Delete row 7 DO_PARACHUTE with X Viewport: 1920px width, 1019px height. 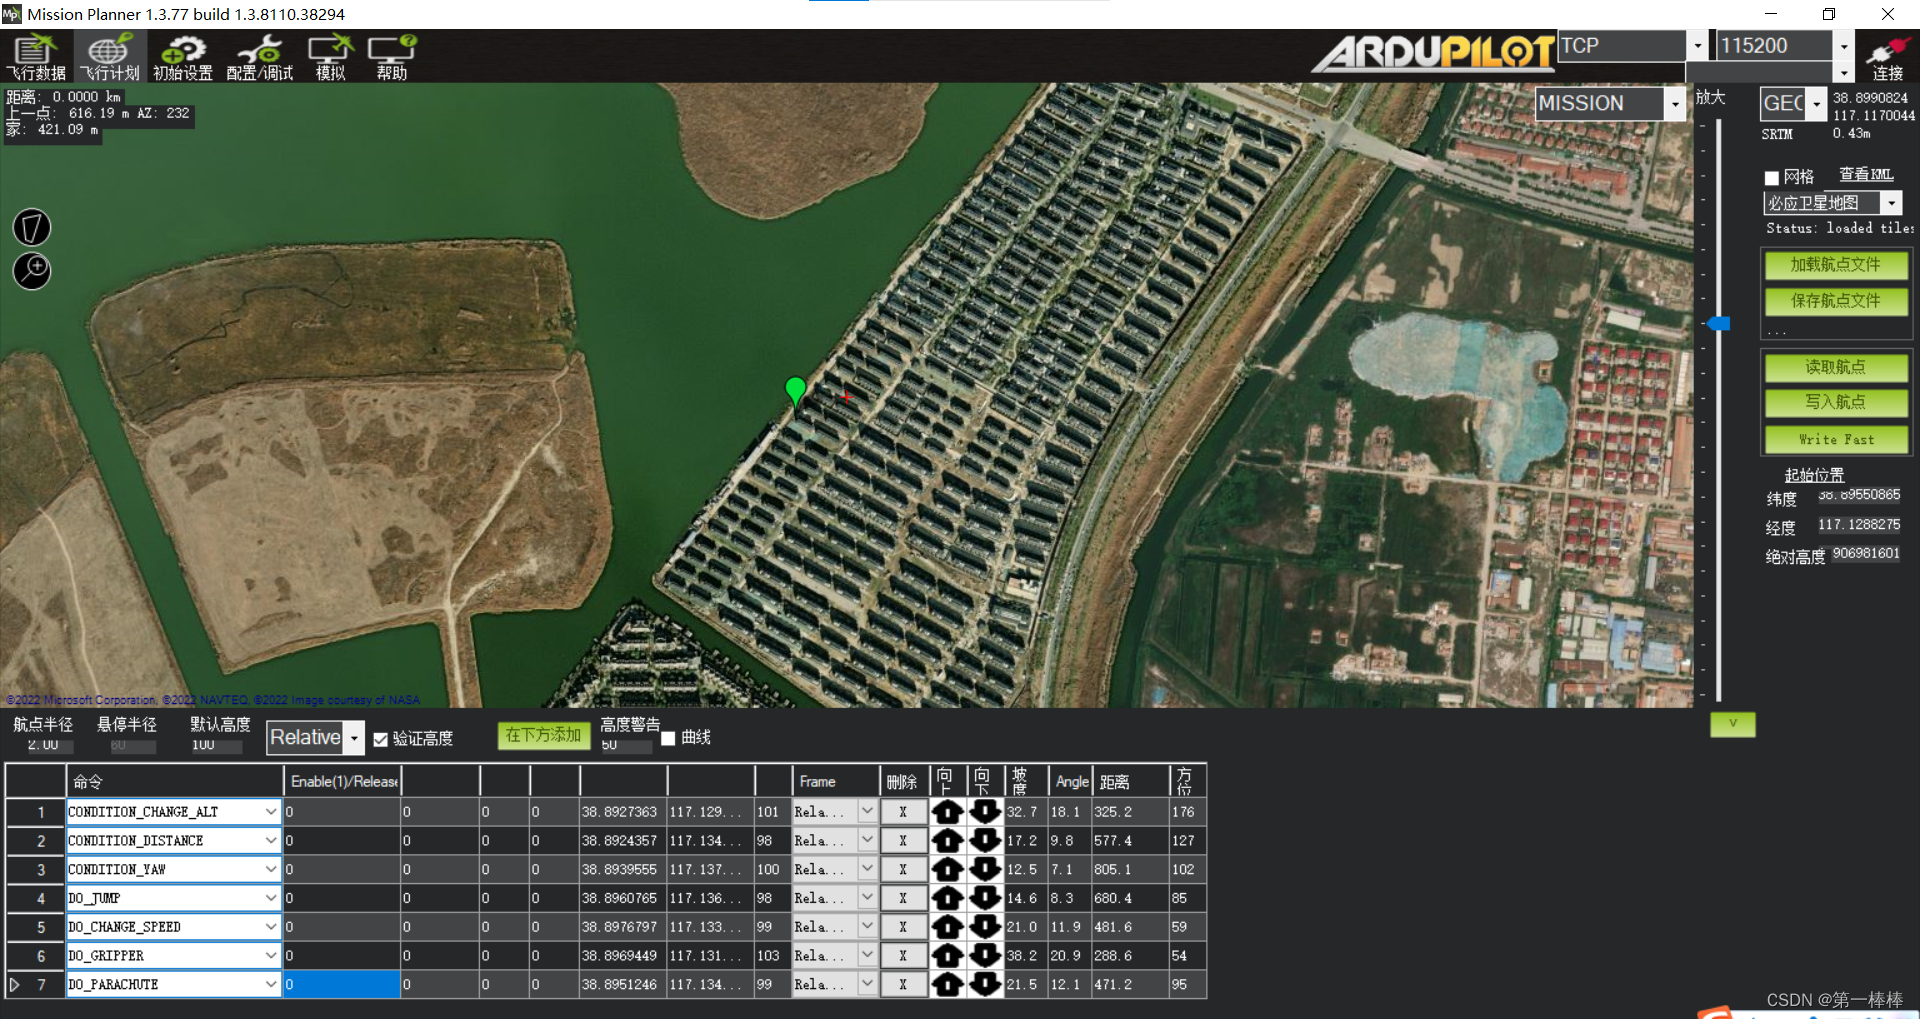[x=903, y=985]
